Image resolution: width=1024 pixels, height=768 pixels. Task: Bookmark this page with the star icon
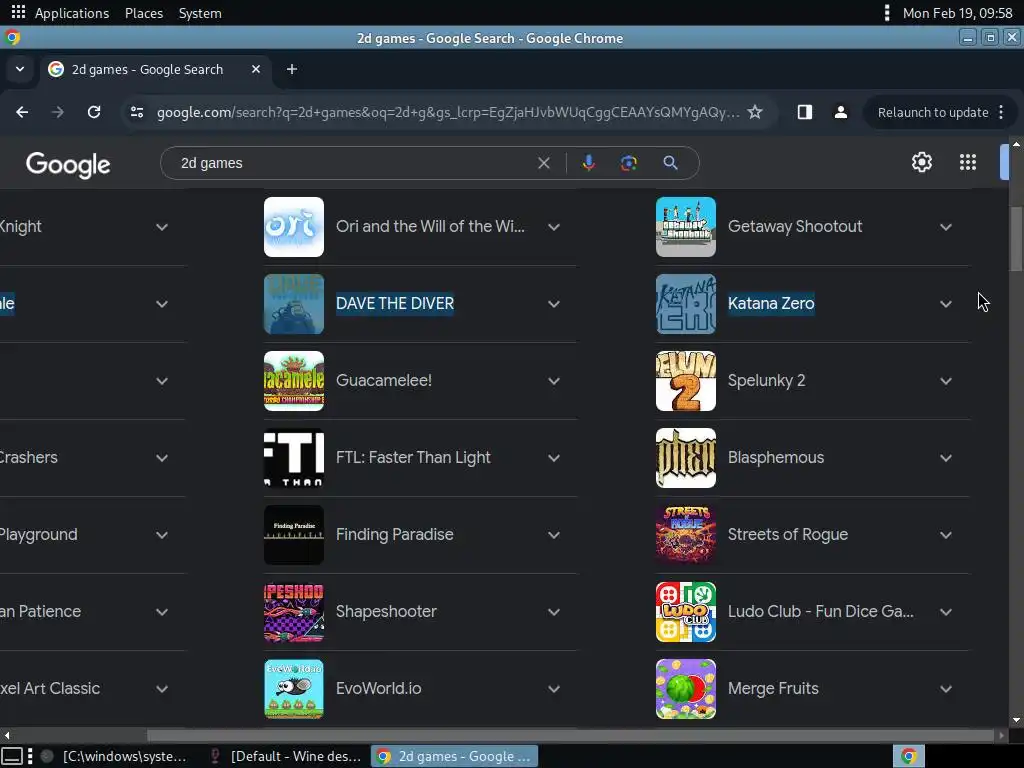point(755,112)
